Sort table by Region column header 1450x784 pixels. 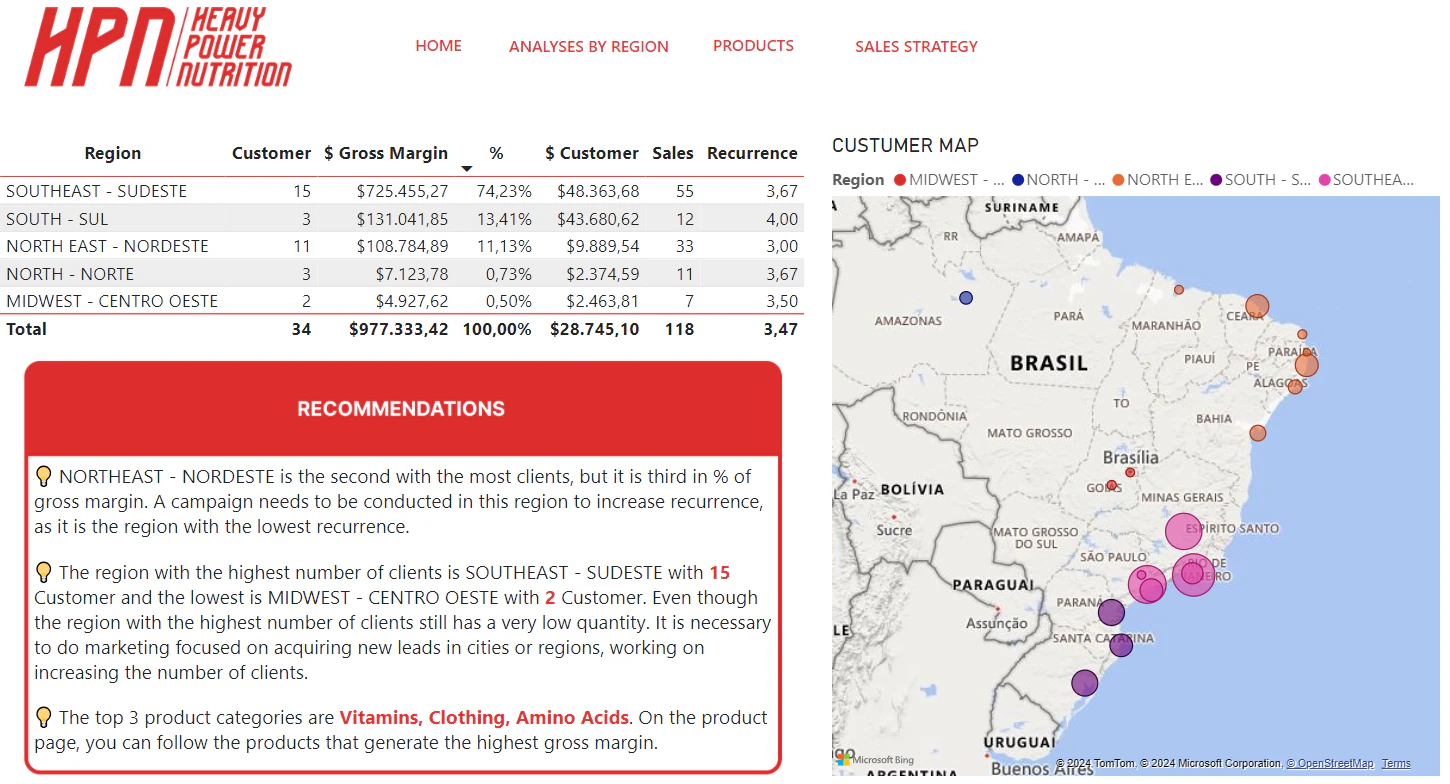coord(113,153)
